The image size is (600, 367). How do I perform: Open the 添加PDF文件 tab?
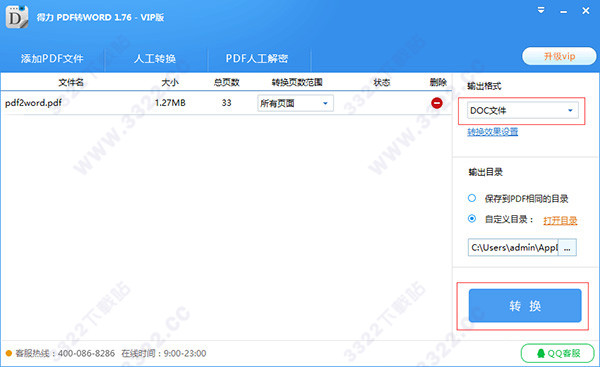click(52, 59)
